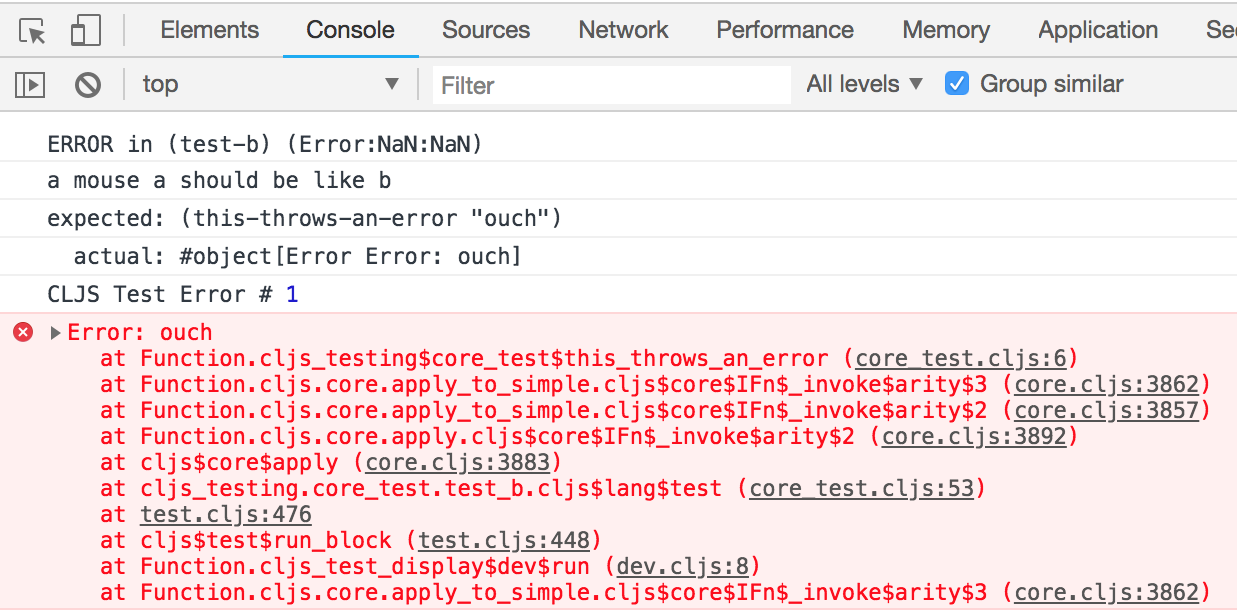
Task: Follow the test.cljs:476 link
Action: coord(226,515)
